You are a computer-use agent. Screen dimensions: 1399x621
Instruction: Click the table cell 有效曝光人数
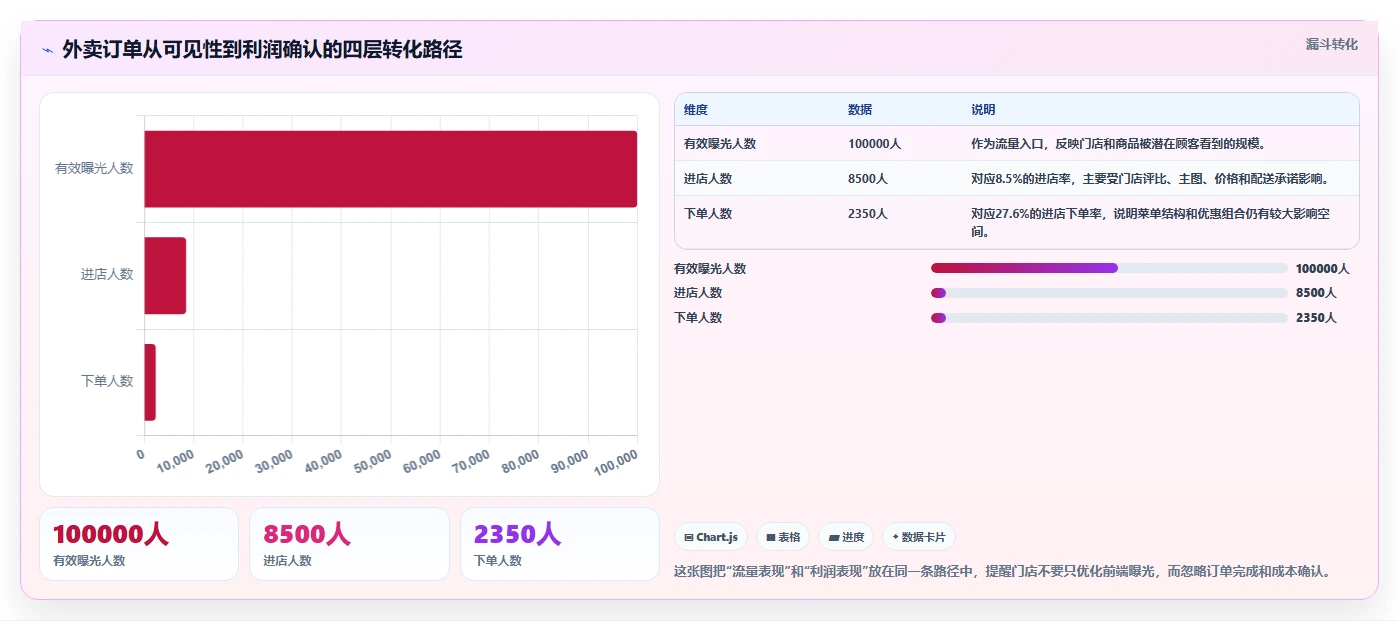coord(720,144)
